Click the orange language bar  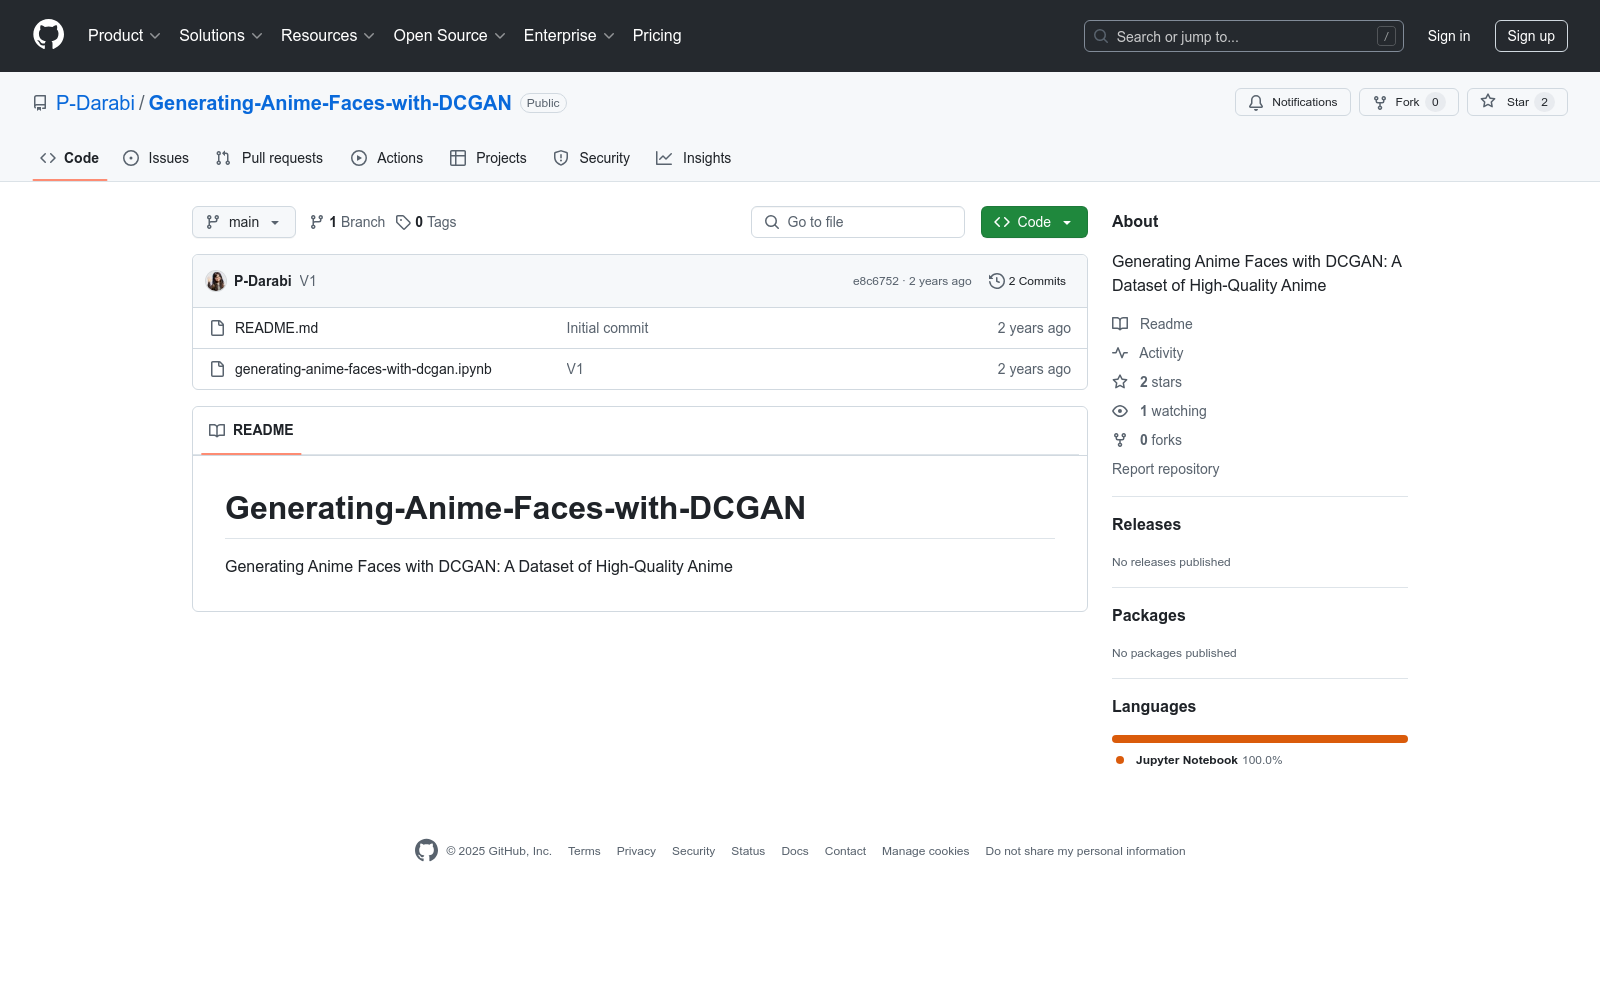coord(1260,739)
